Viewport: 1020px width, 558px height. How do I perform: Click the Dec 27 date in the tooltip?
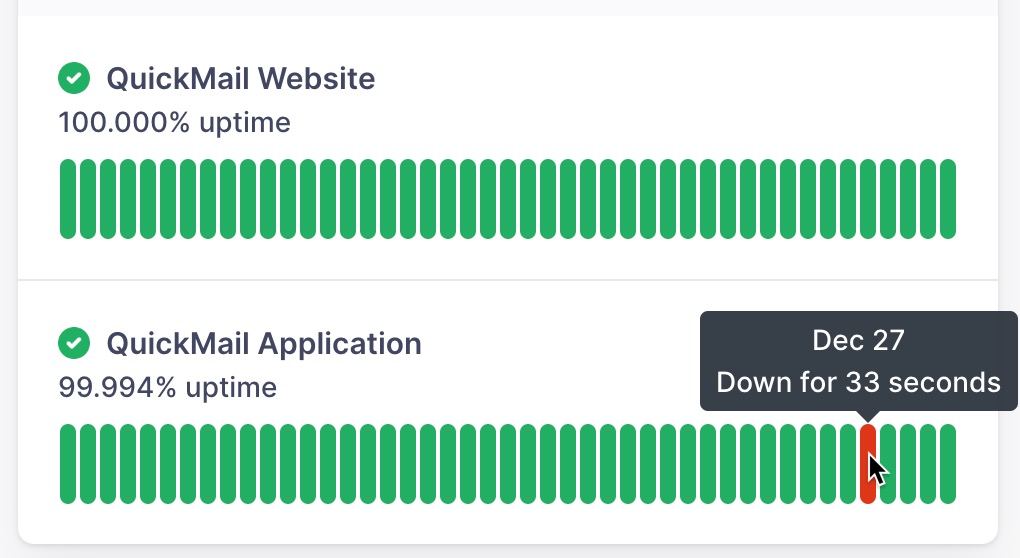(858, 341)
